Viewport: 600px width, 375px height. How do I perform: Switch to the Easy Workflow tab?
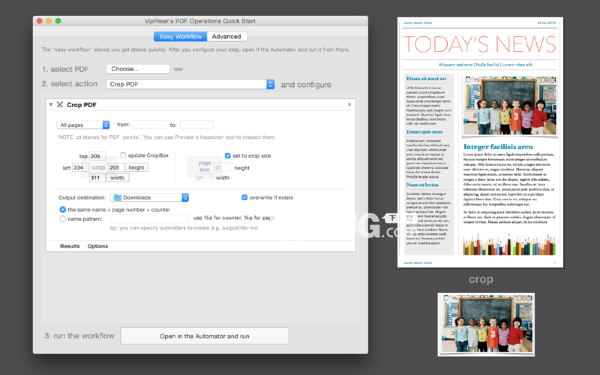180,36
